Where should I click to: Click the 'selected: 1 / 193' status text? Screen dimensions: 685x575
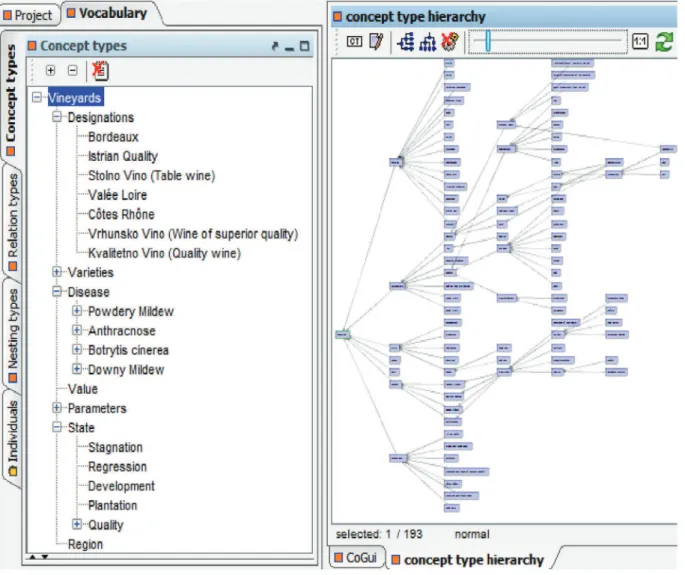[379, 534]
